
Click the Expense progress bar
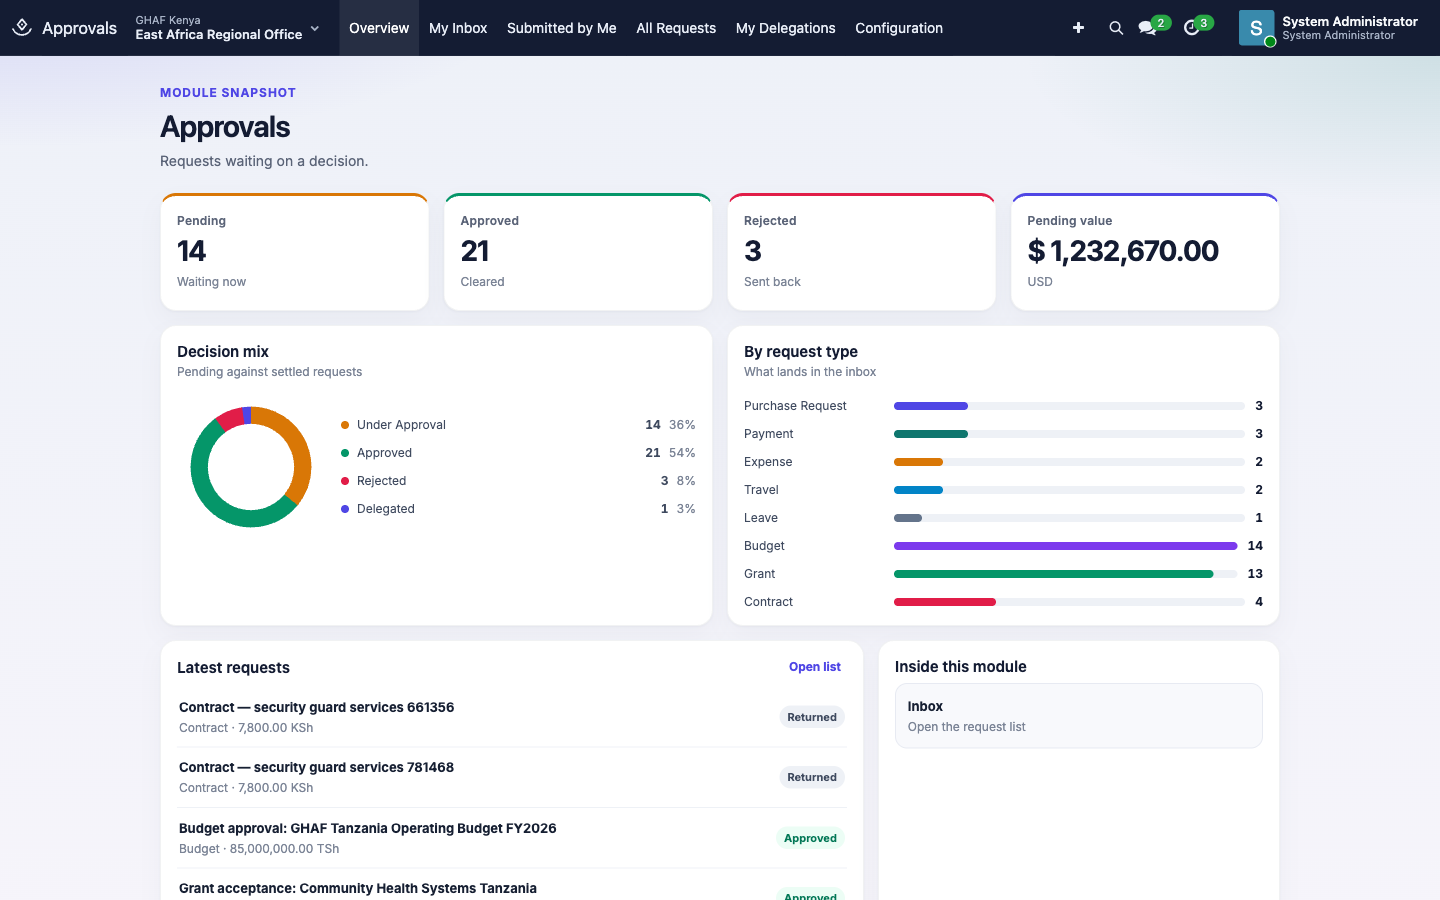[1069, 462]
